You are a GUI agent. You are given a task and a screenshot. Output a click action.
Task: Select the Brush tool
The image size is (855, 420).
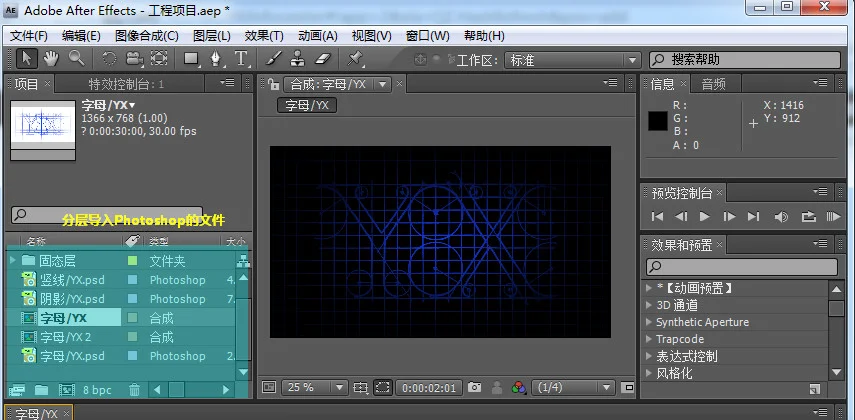click(273, 59)
